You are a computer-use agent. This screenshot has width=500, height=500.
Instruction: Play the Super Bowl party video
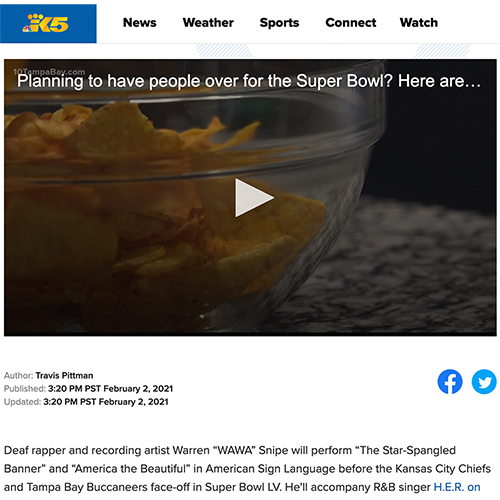(254, 198)
